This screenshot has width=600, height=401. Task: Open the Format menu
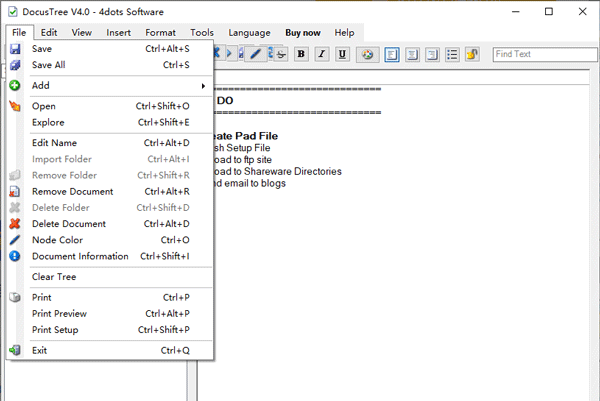(x=160, y=33)
